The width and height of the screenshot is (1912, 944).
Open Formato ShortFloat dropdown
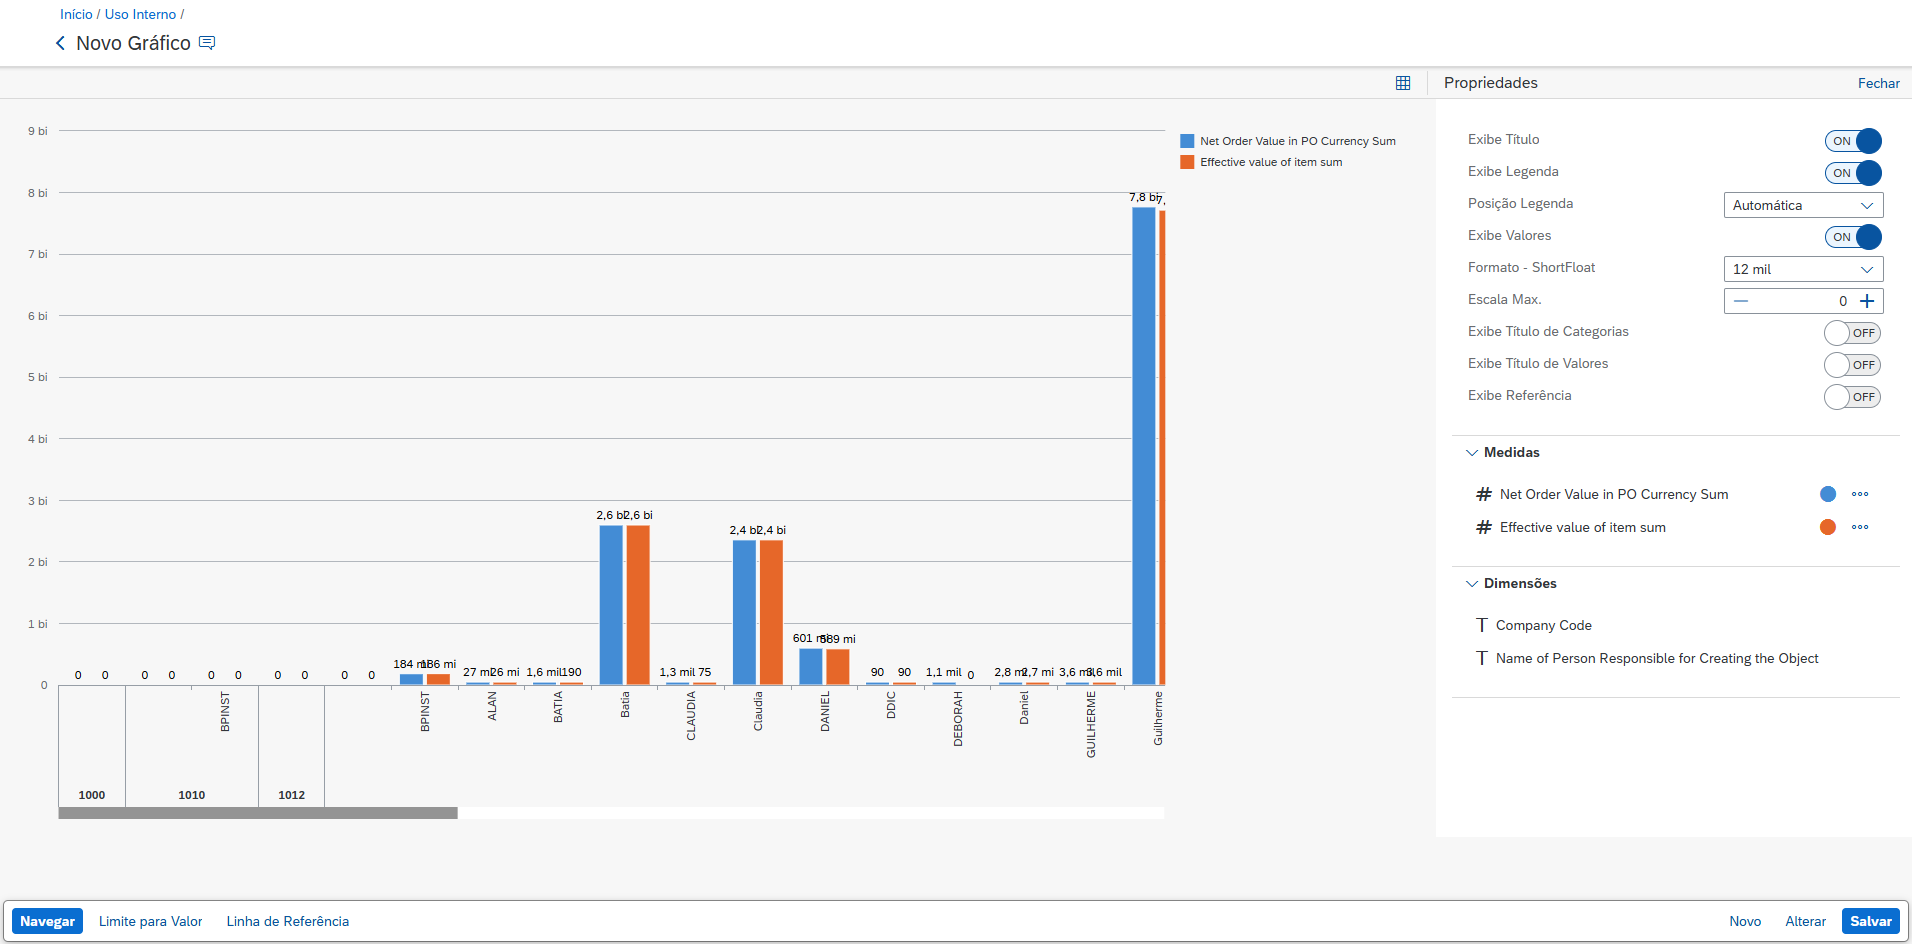1803,269
